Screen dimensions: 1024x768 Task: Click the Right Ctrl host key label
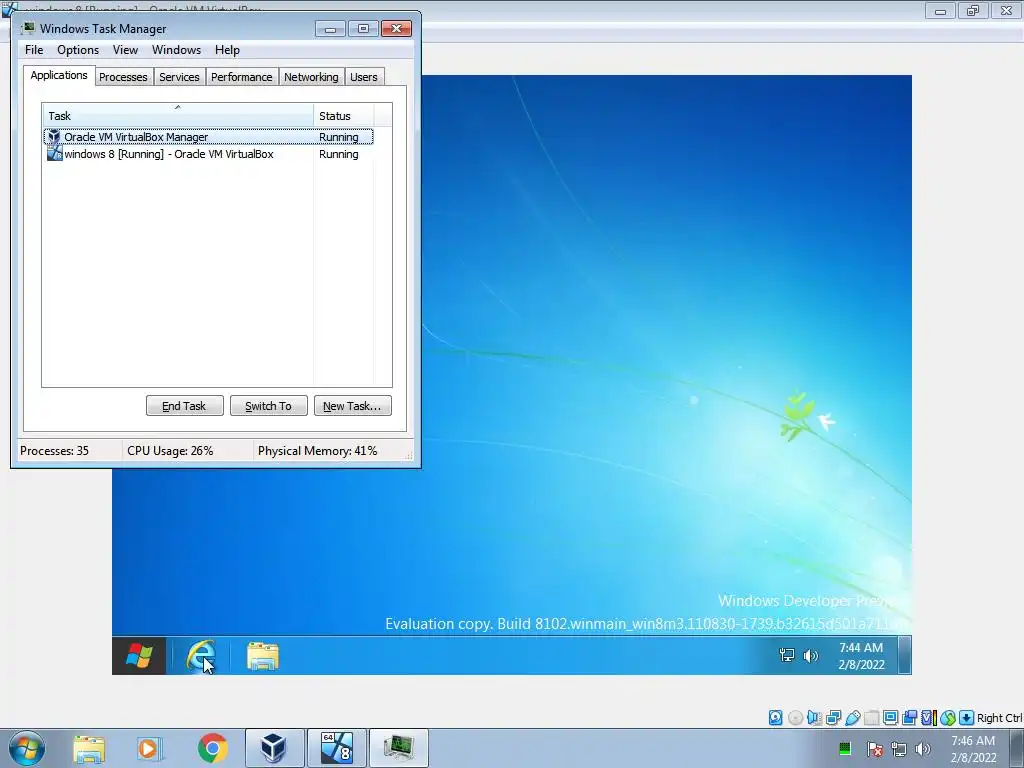(x=999, y=718)
